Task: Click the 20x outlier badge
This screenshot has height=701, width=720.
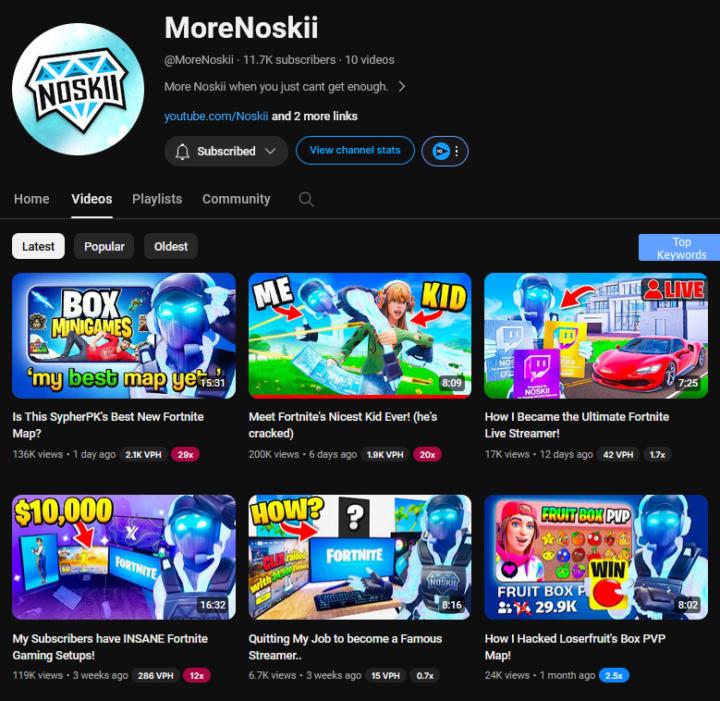Action: tap(427, 454)
